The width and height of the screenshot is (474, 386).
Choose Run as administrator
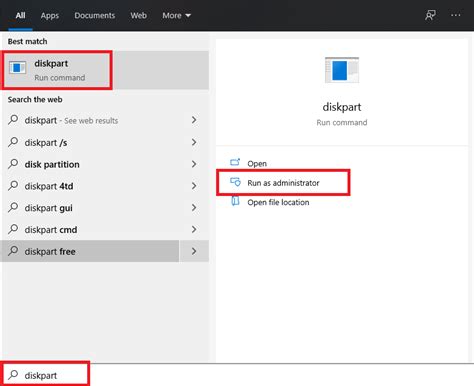[x=283, y=183]
